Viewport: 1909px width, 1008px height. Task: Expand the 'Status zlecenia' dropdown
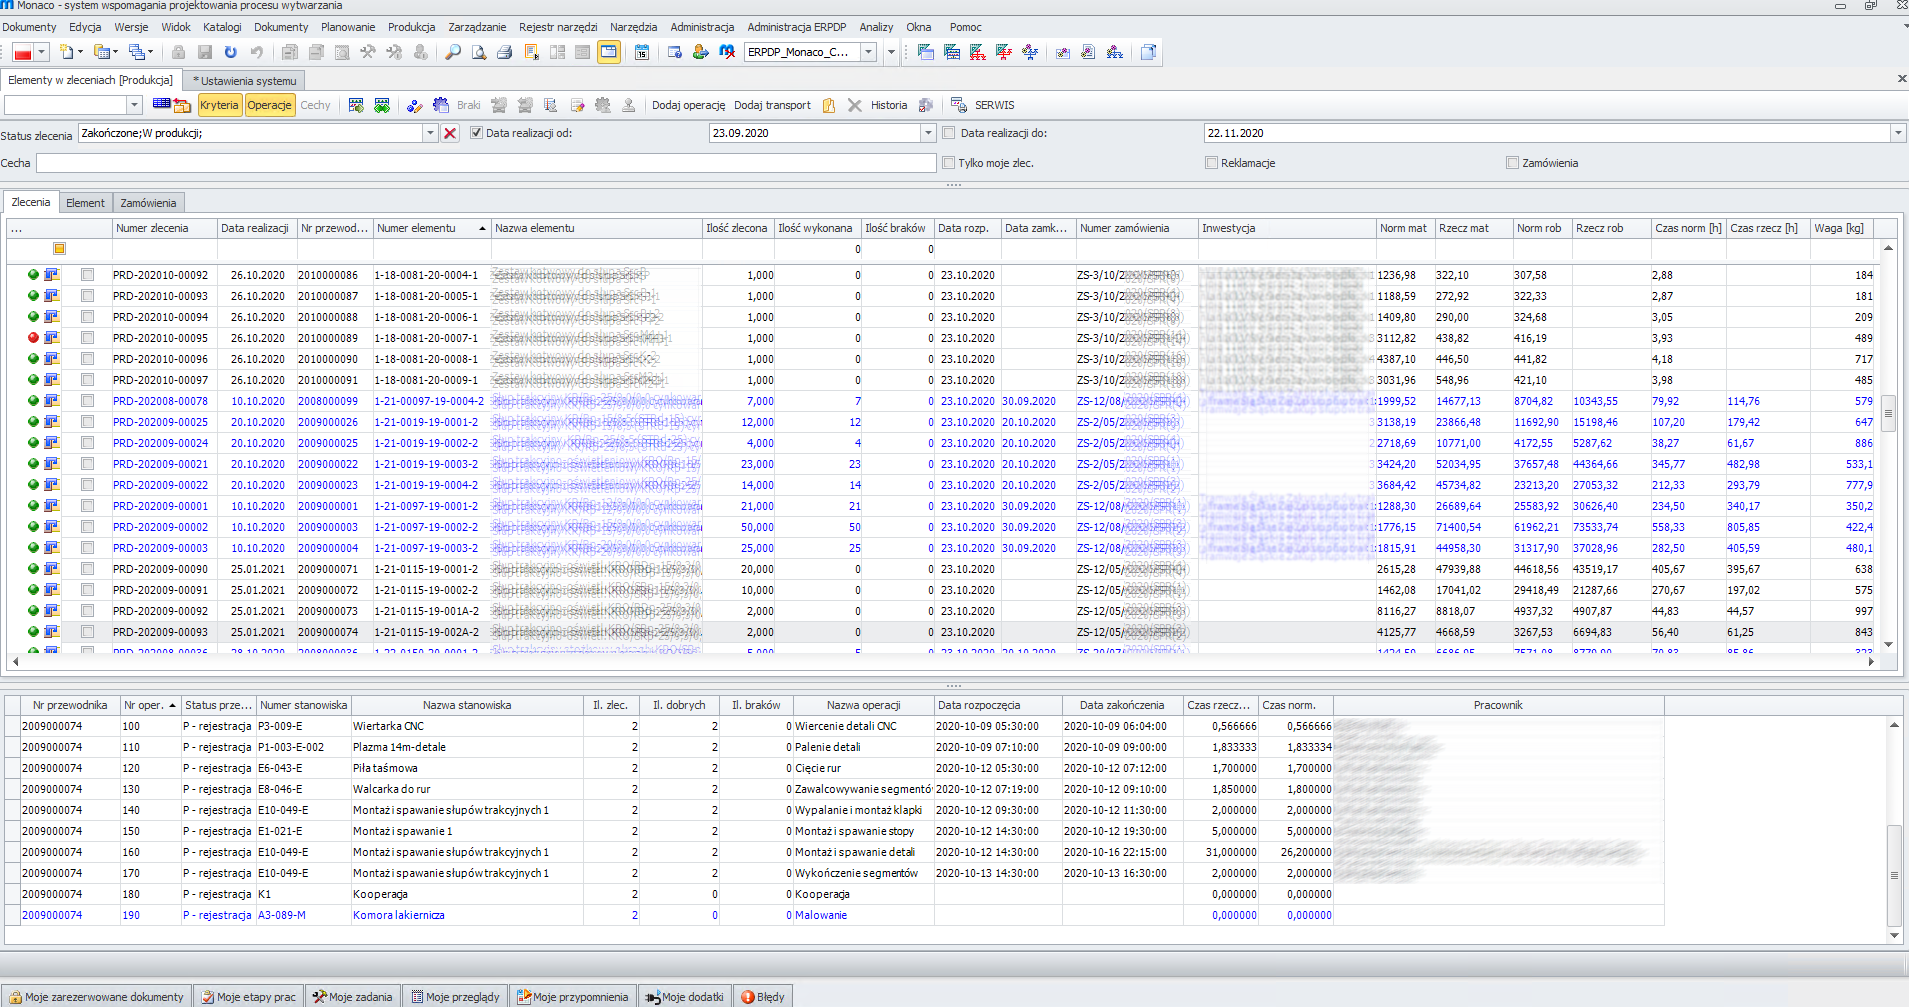coord(431,133)
